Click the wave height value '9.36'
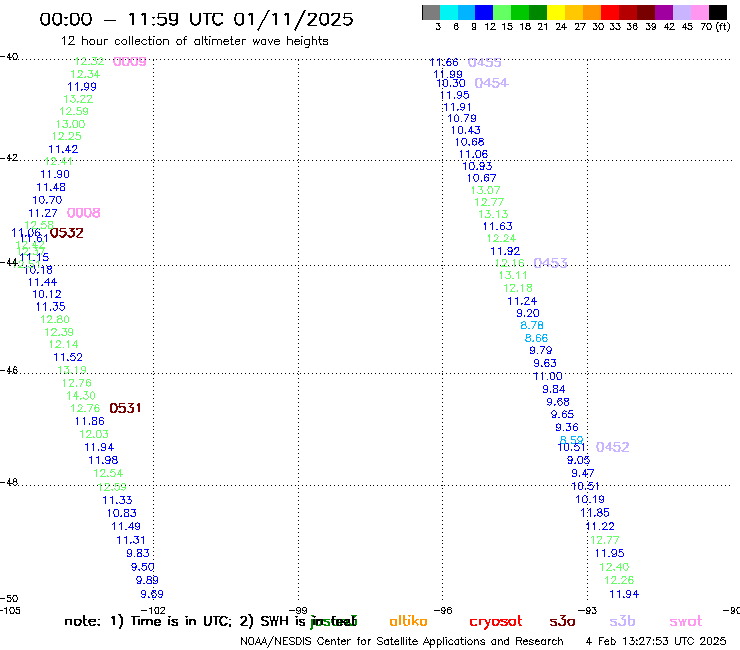This screenshot has height=650, width=740. pyautogui.click(x=567, y=427)
